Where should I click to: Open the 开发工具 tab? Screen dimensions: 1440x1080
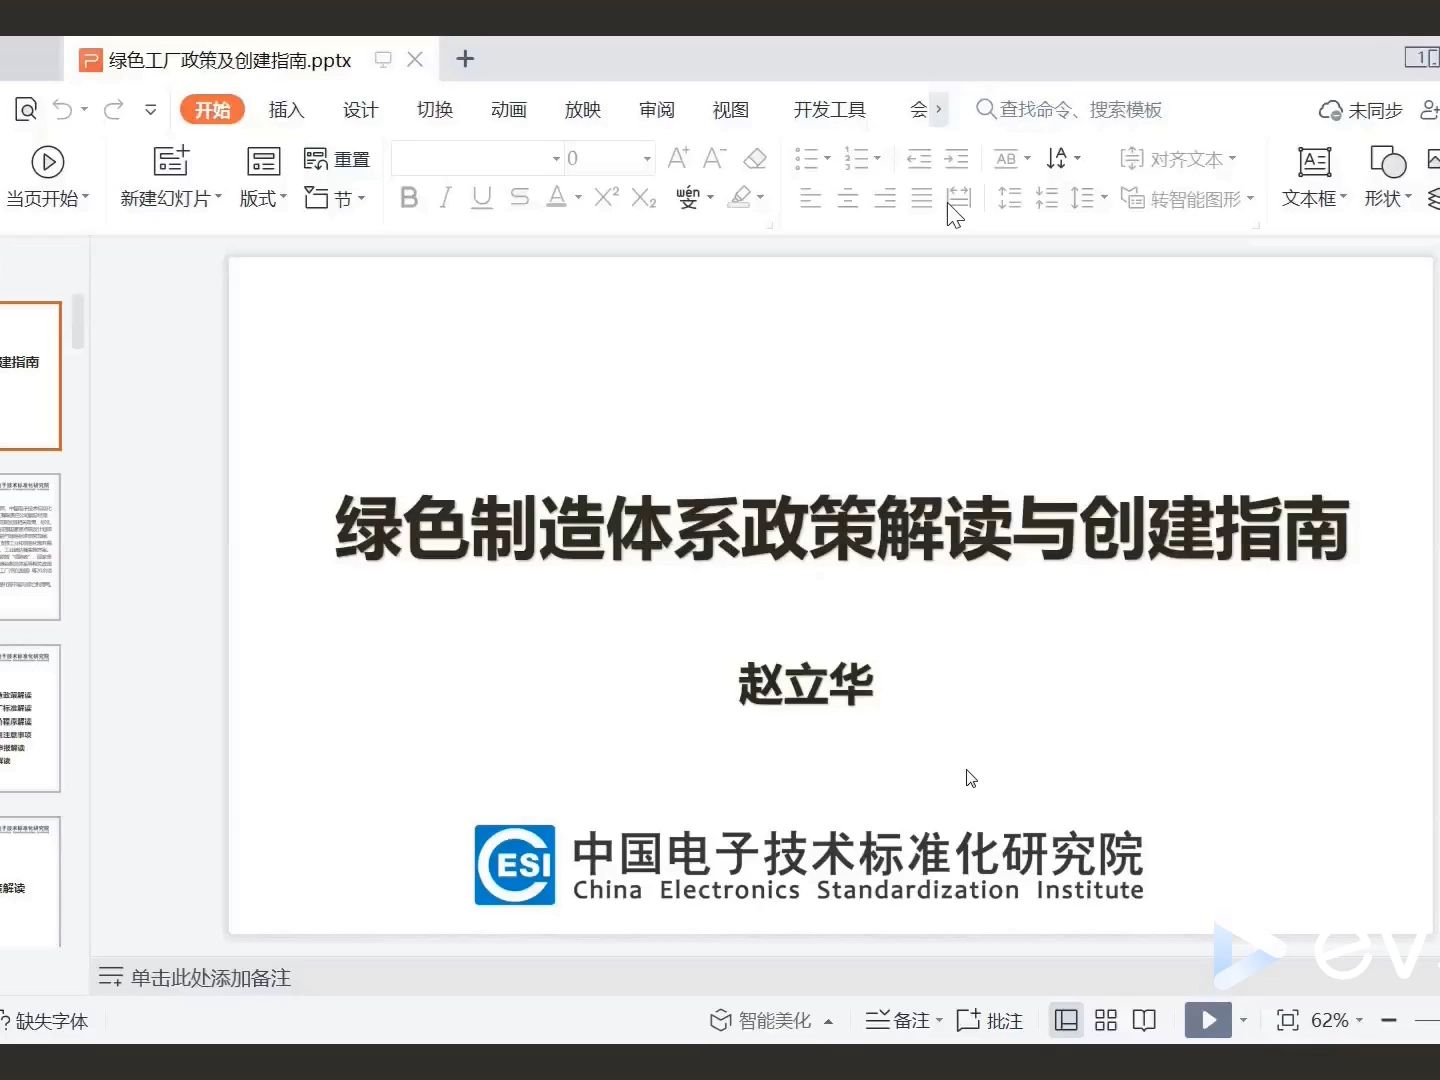point(829,109)
